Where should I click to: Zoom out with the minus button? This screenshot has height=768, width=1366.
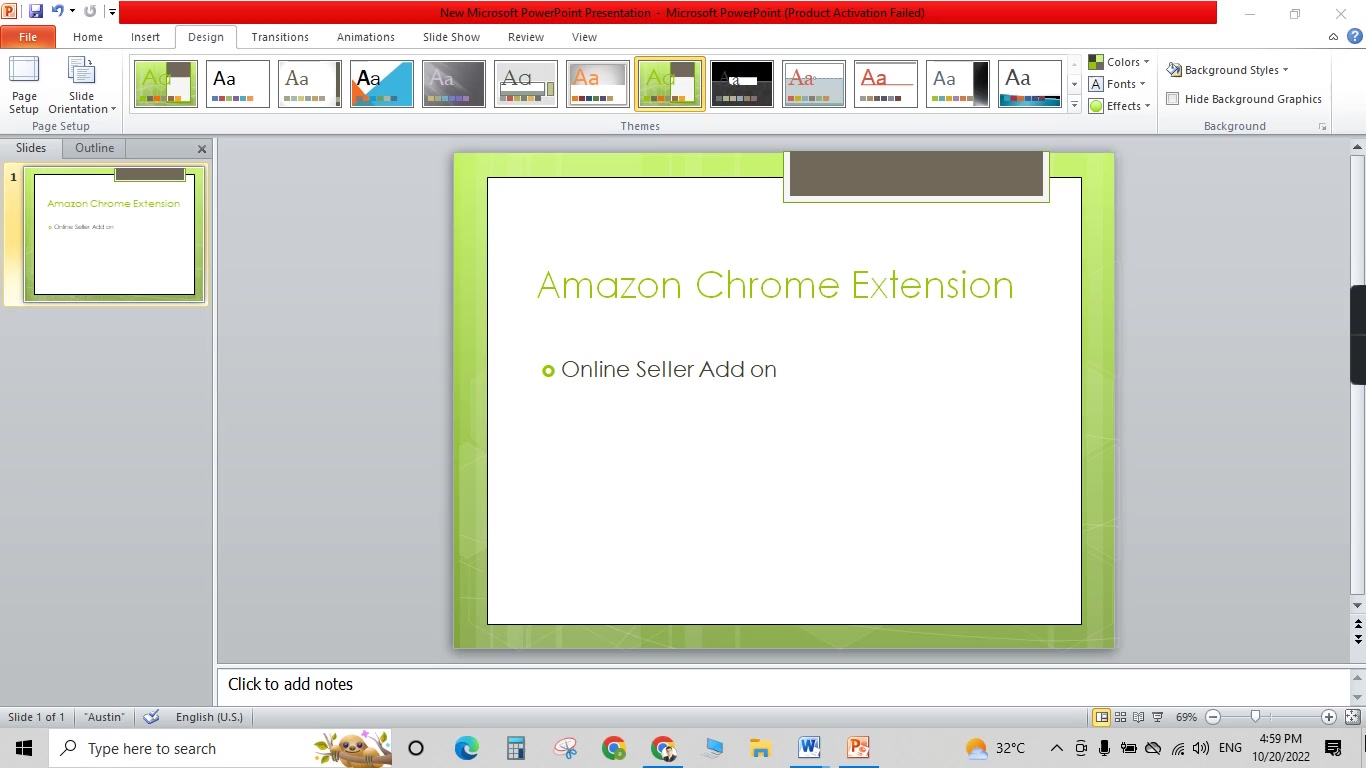click(1213, 717)
